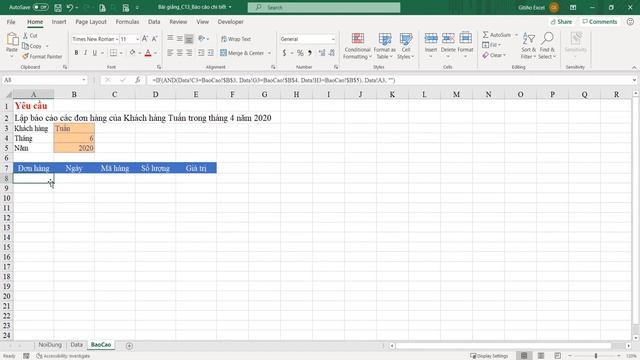Click the Paste clipboard icon
Image resolution: width=640 pixels, height=360 pixels.
coord(12,40)
